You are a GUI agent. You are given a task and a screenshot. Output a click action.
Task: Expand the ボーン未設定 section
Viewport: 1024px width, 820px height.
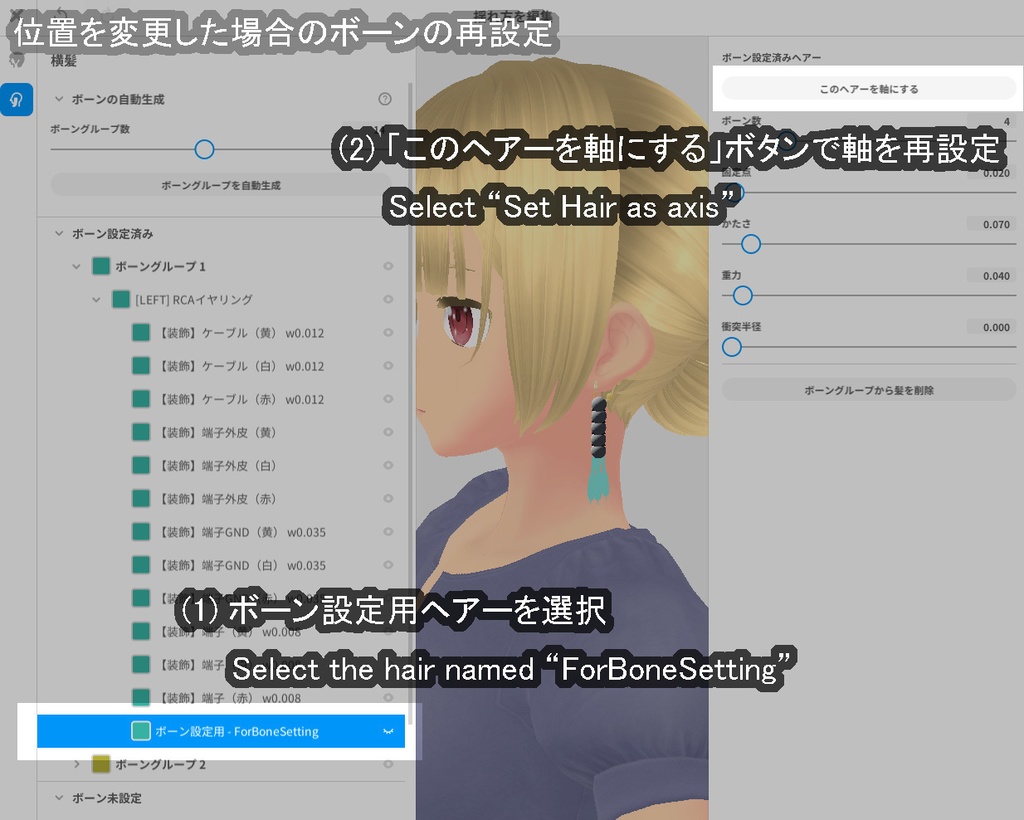[57, 797]
